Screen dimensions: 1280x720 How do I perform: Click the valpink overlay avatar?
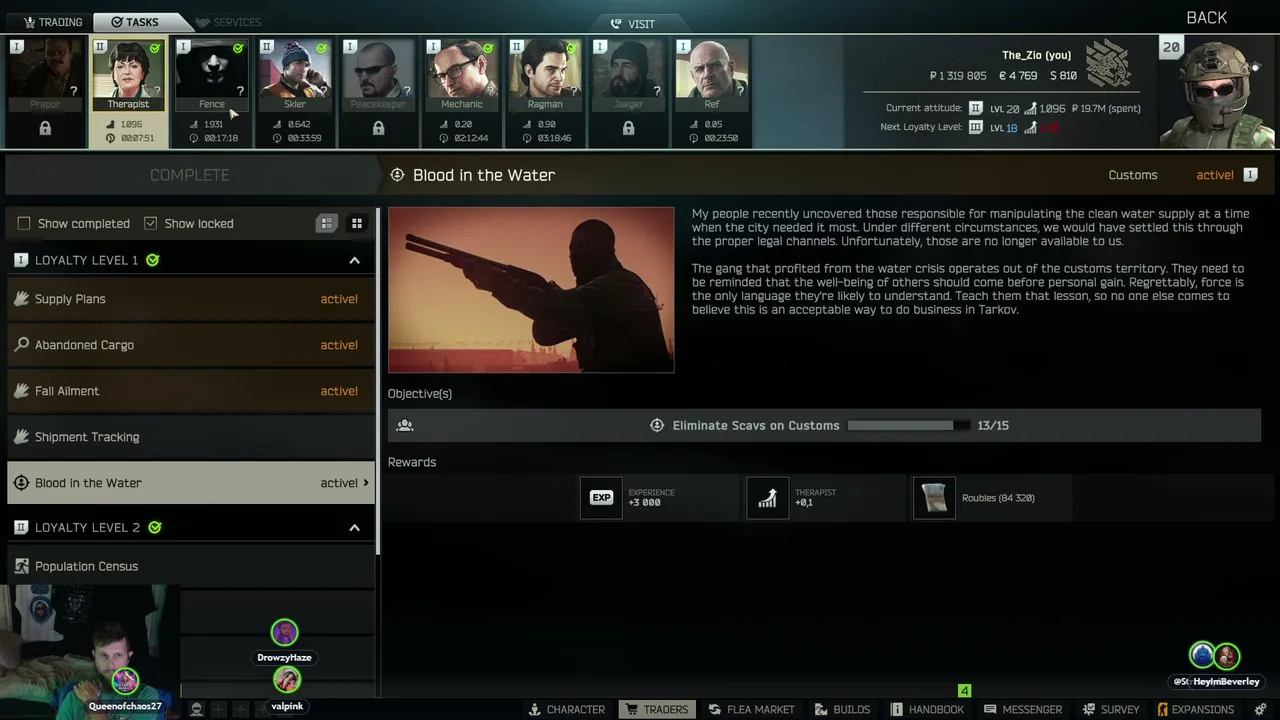click(287, 680)
